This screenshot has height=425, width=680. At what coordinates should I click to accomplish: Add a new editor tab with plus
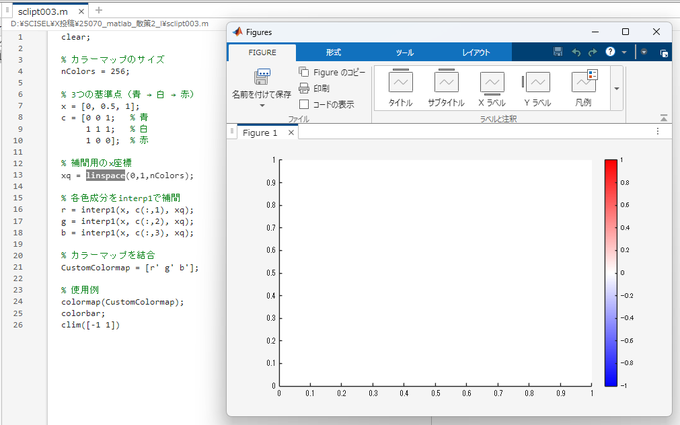[x=98, y=10]
